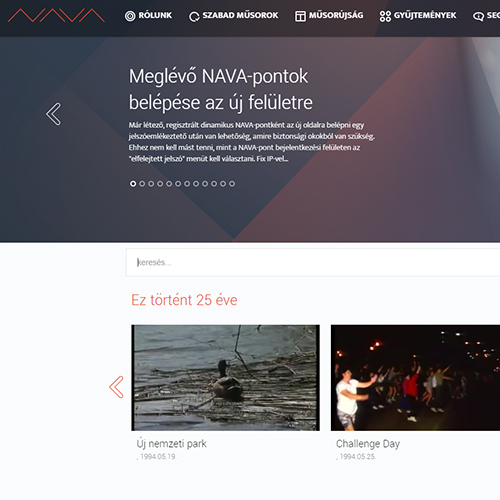Open the MŰSORÚJSÁG menu item
The width and height of the screenshot is (500, 500).
click(336, 15)
